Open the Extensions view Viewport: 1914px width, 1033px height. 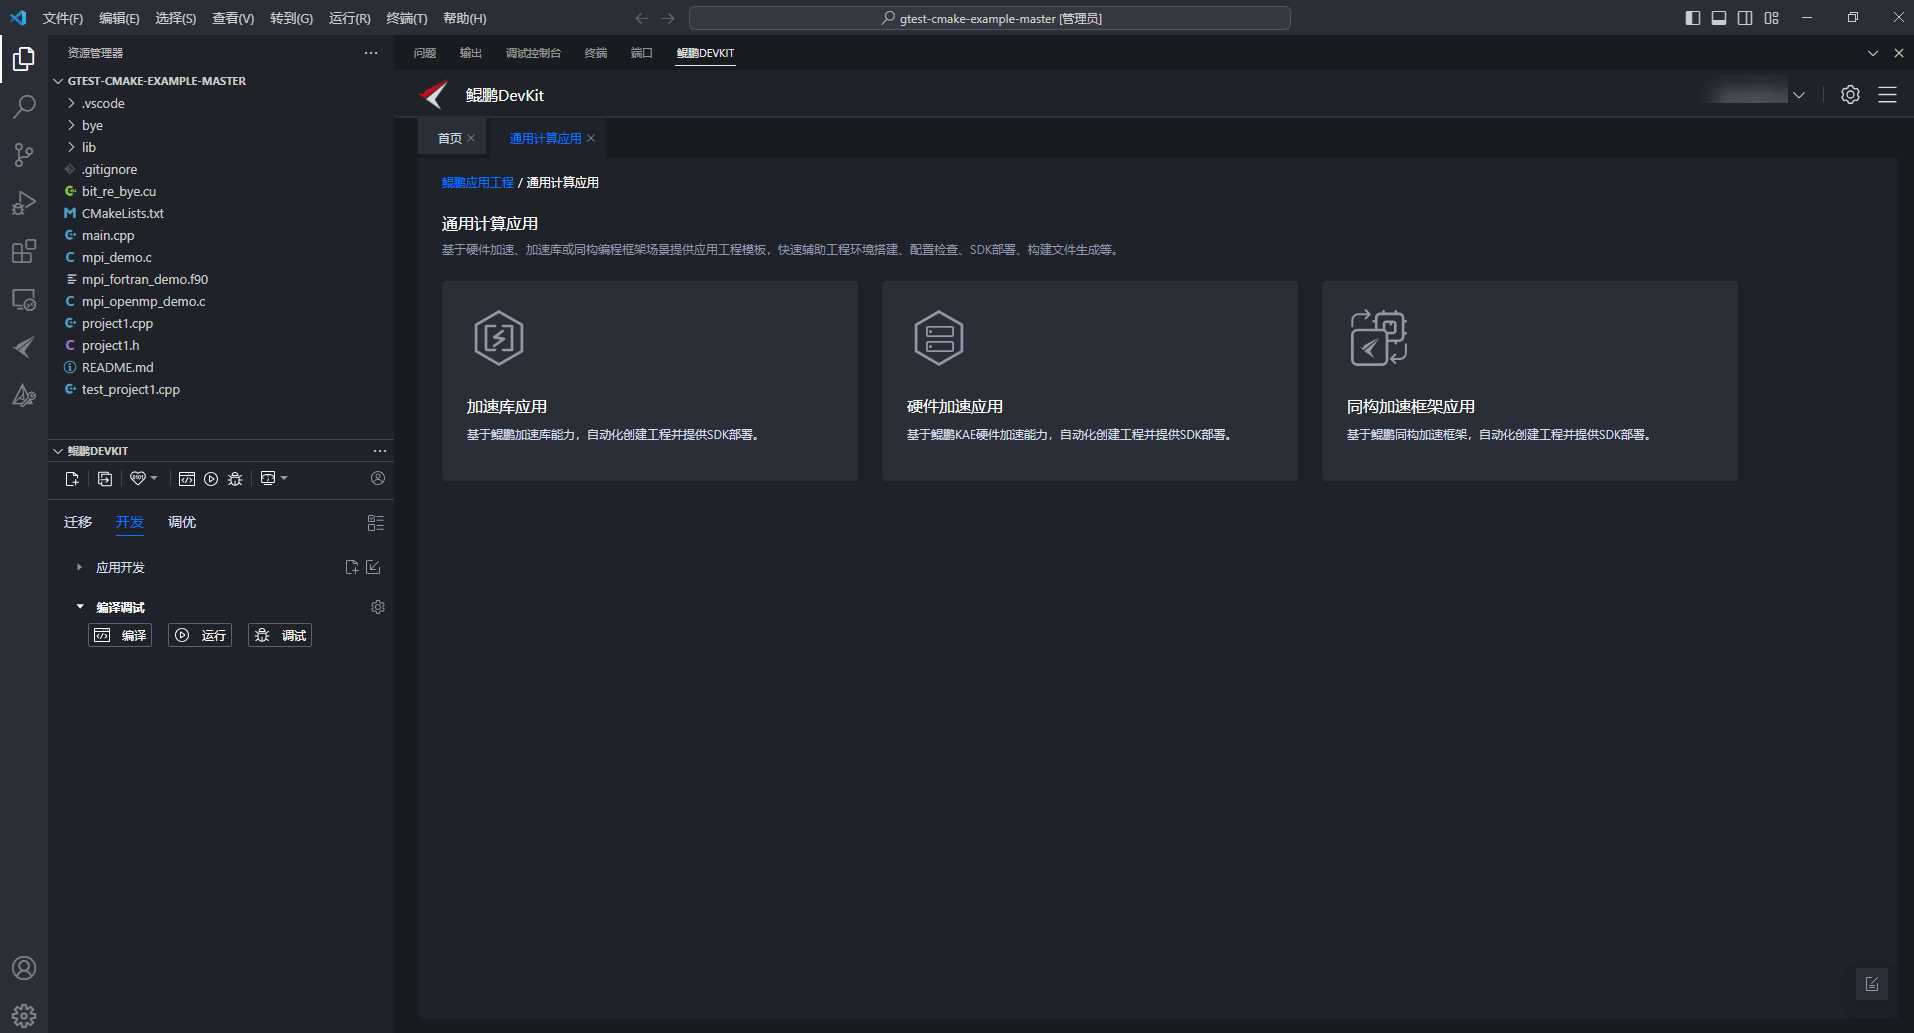(x=24, y=251)
